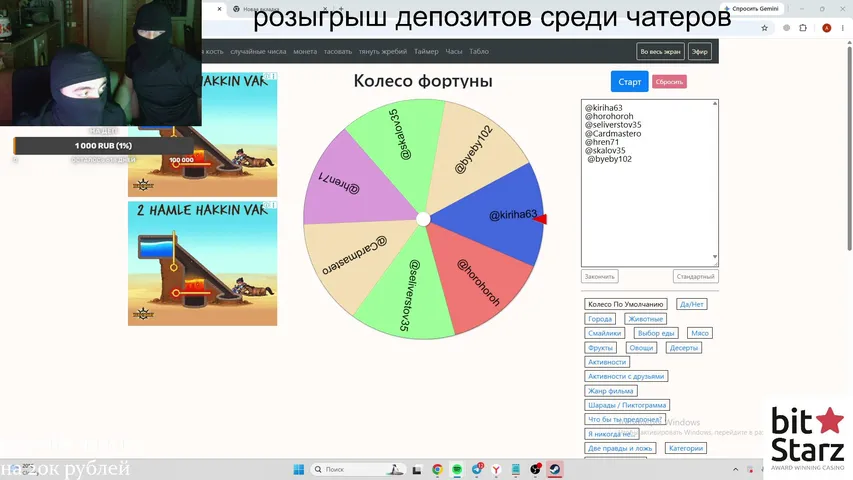Select the Смайлики preset
853x480 pixels.
point(604,333)
